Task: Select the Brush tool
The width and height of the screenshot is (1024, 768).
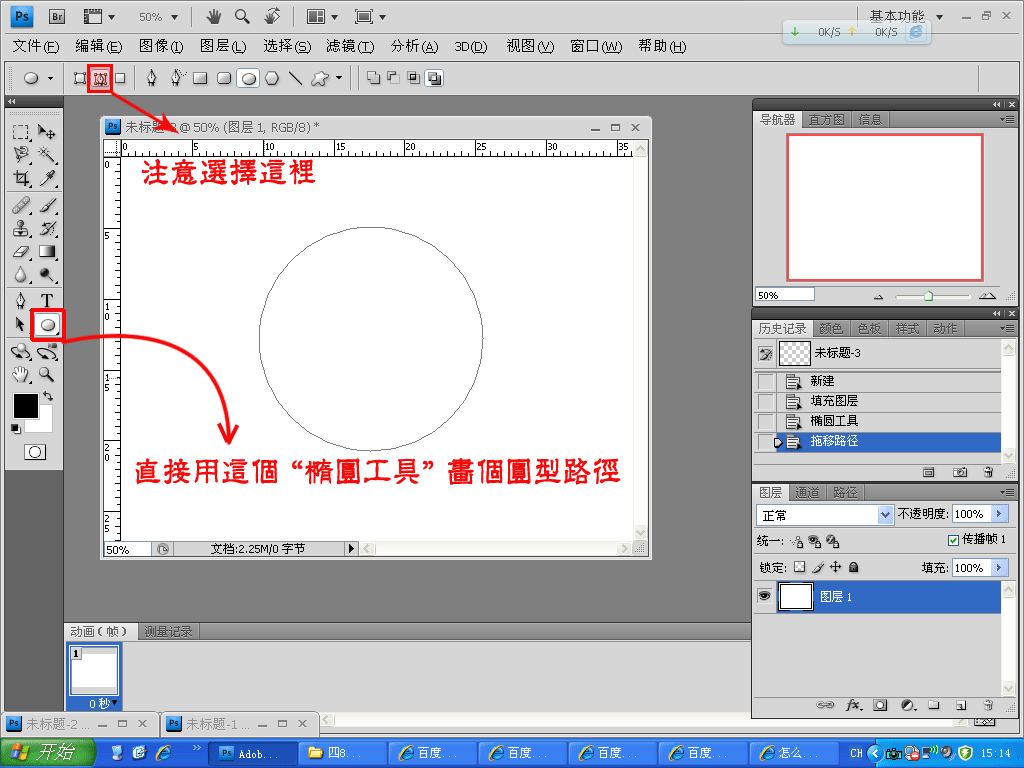Action: [x=46, y=206]
